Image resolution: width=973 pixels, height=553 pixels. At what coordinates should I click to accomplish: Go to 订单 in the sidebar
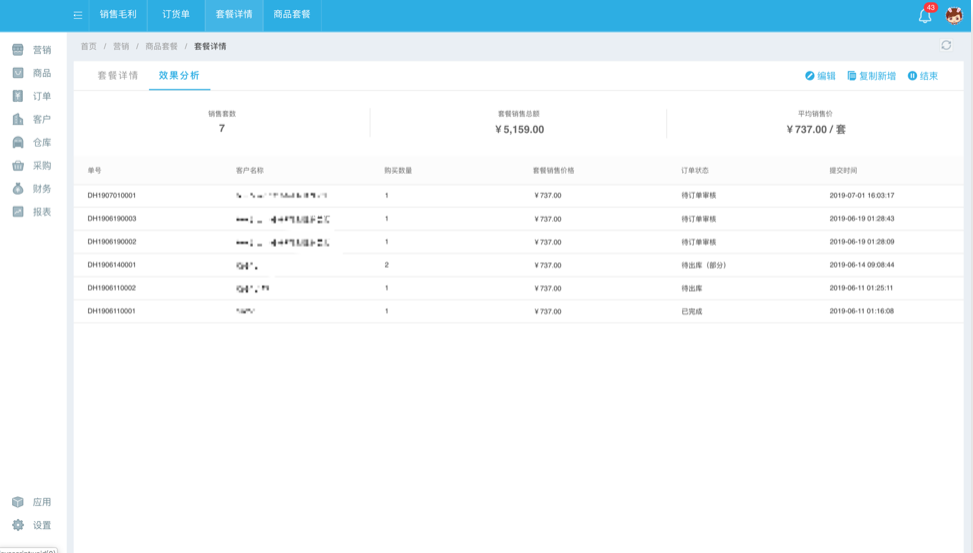(32, 96)
